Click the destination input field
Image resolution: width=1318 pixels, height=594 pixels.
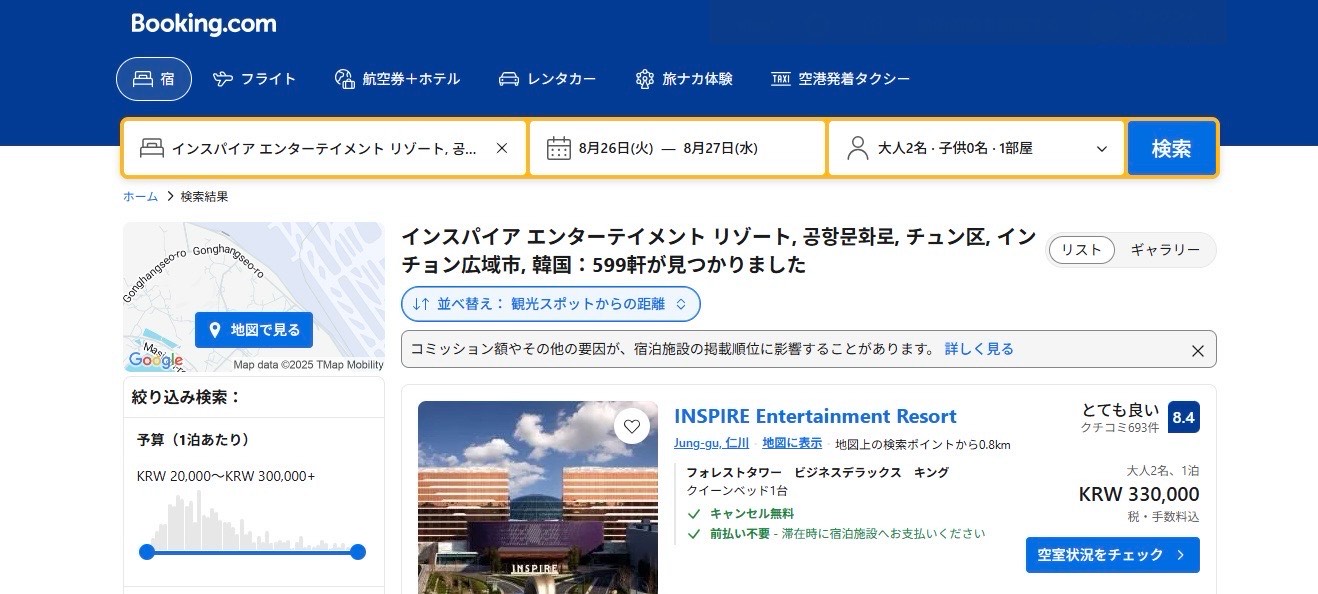[x=325, y=148]
